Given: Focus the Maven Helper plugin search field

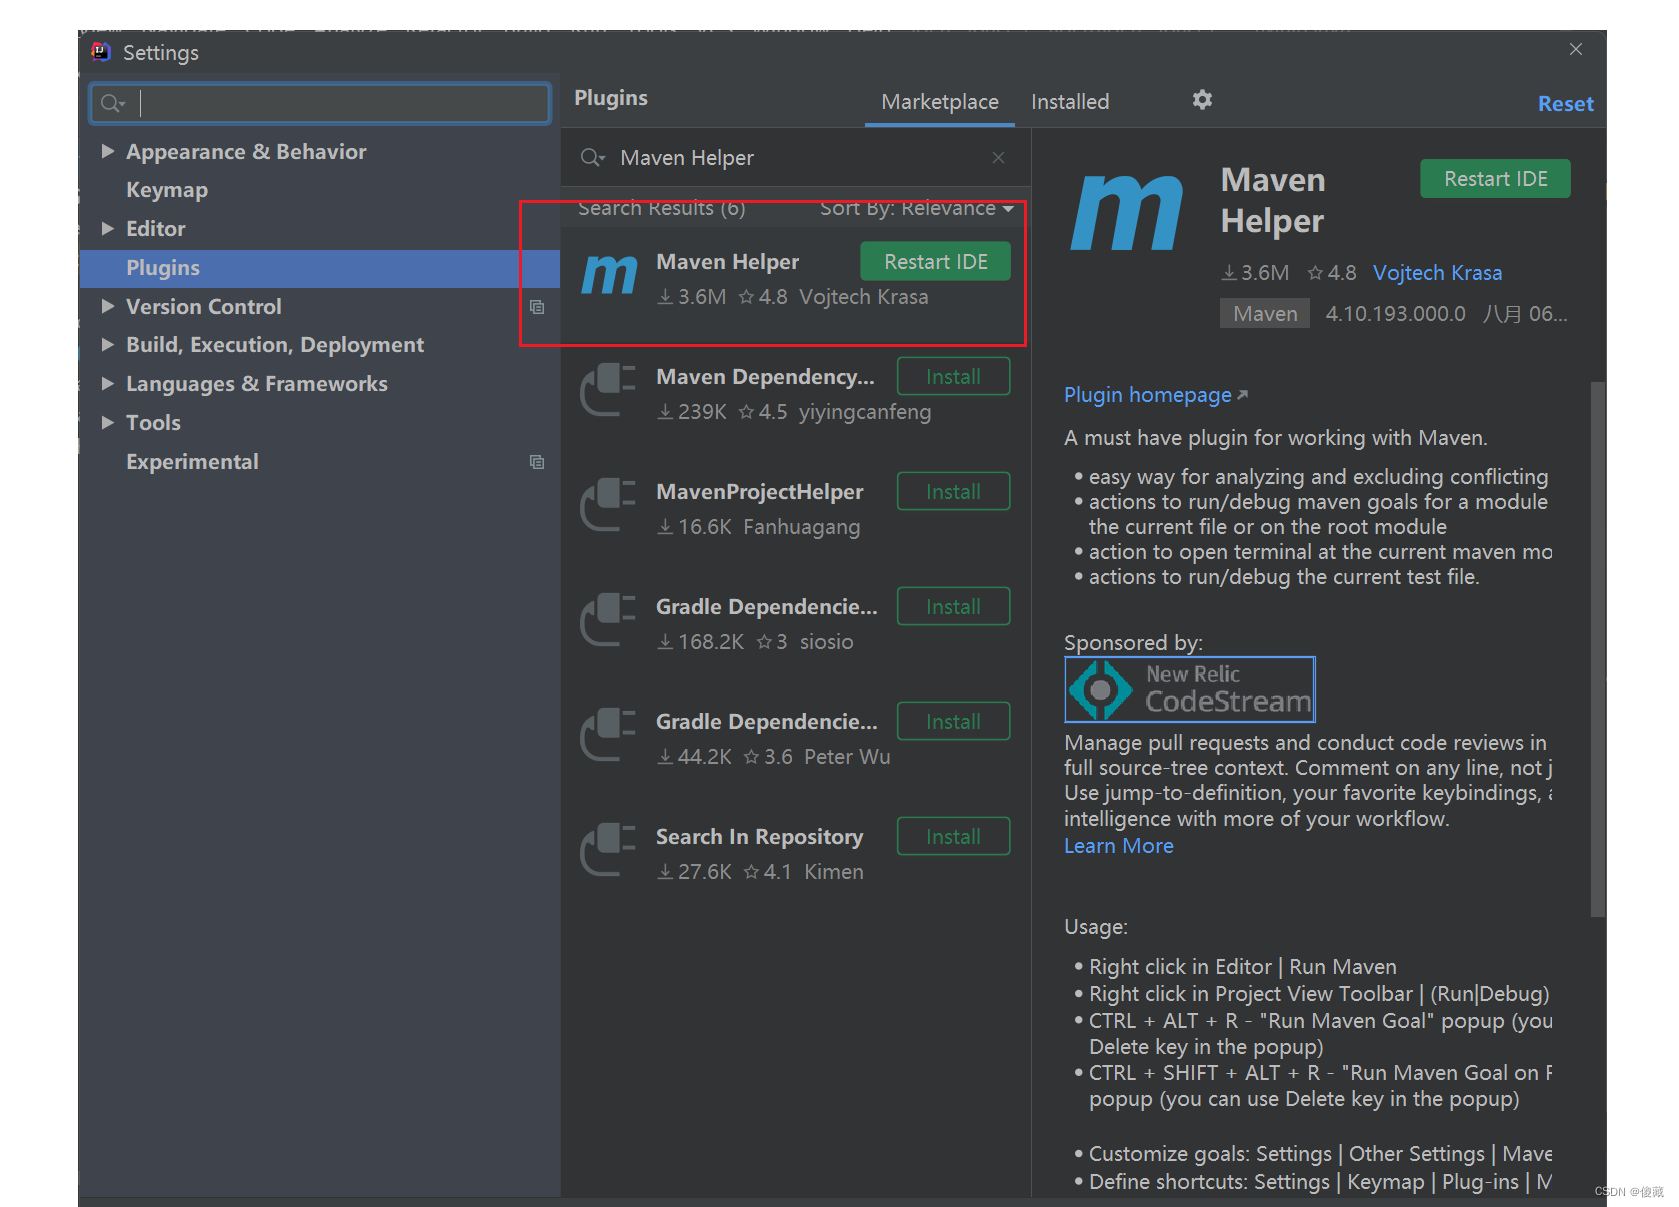Looking at the screenshot, I should (x=795, y=158).
